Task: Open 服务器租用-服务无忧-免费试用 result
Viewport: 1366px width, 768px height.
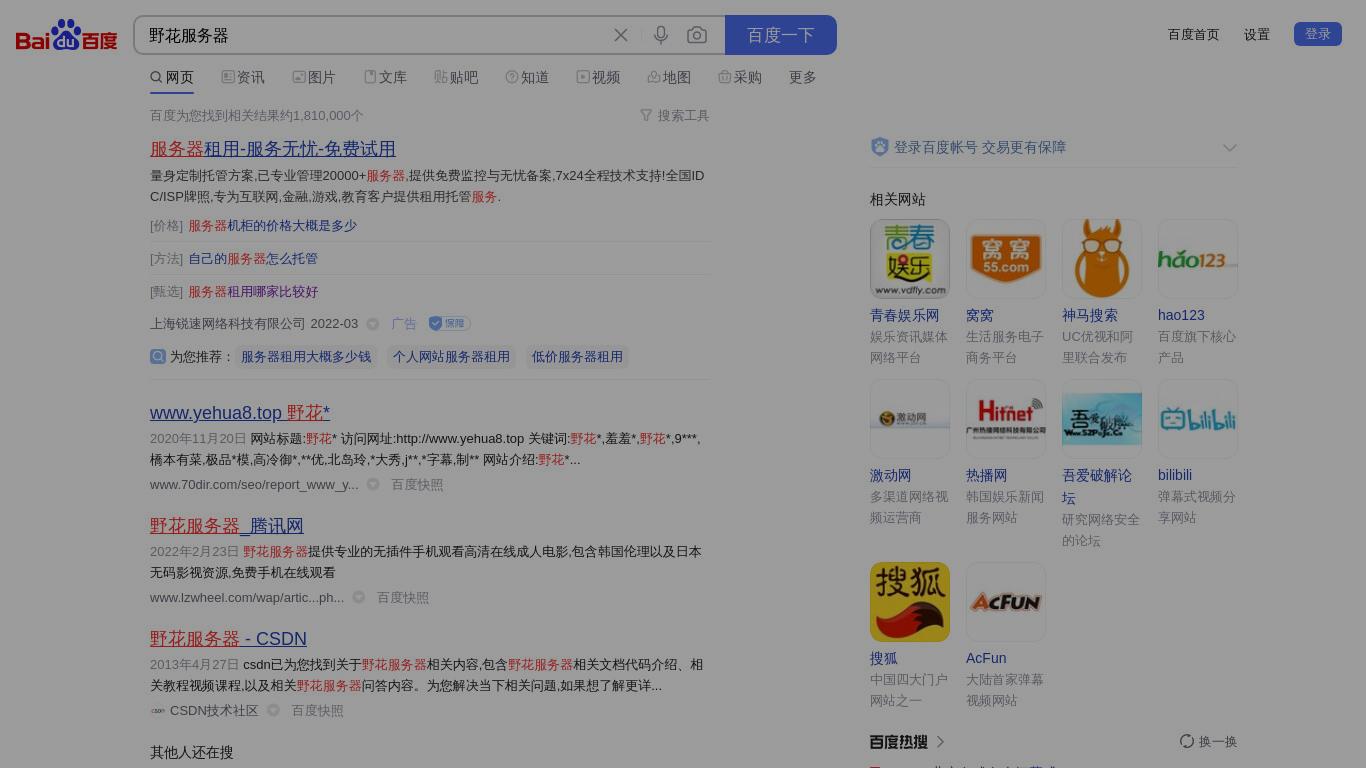Action: point(273,149)
